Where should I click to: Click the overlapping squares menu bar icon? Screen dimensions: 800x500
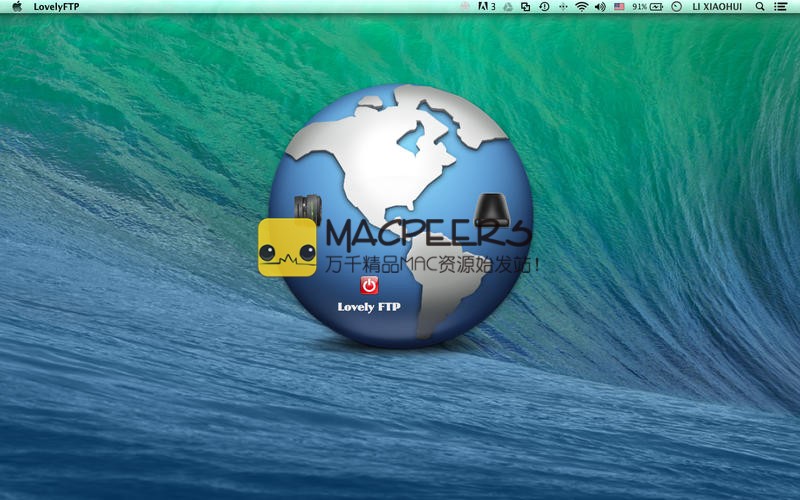click(525, 7)
